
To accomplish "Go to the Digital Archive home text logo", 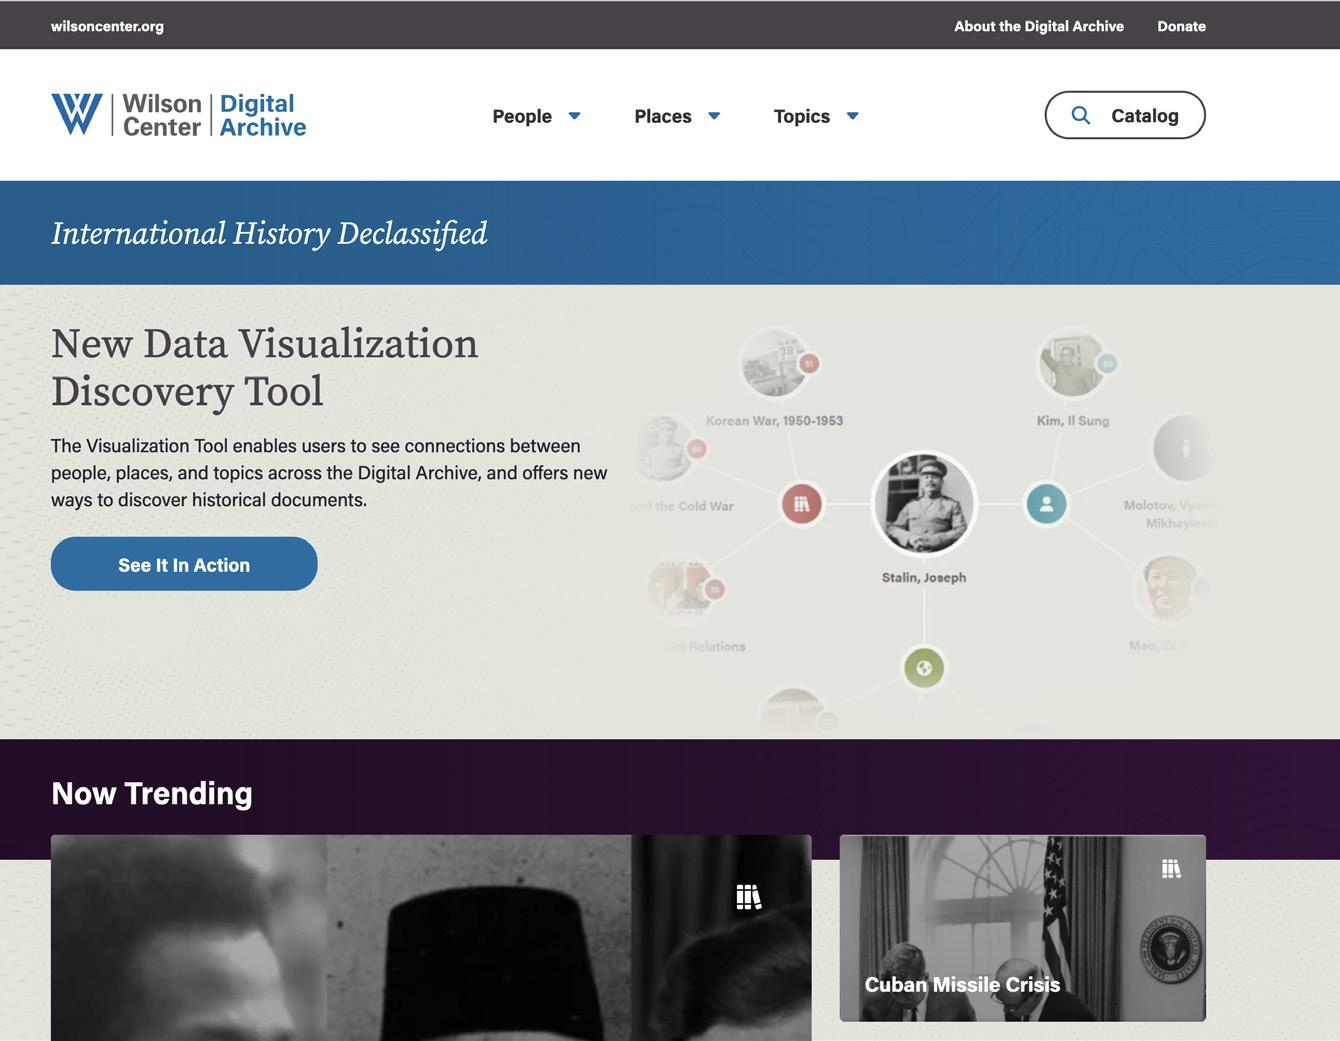I will tap(263, 115).
